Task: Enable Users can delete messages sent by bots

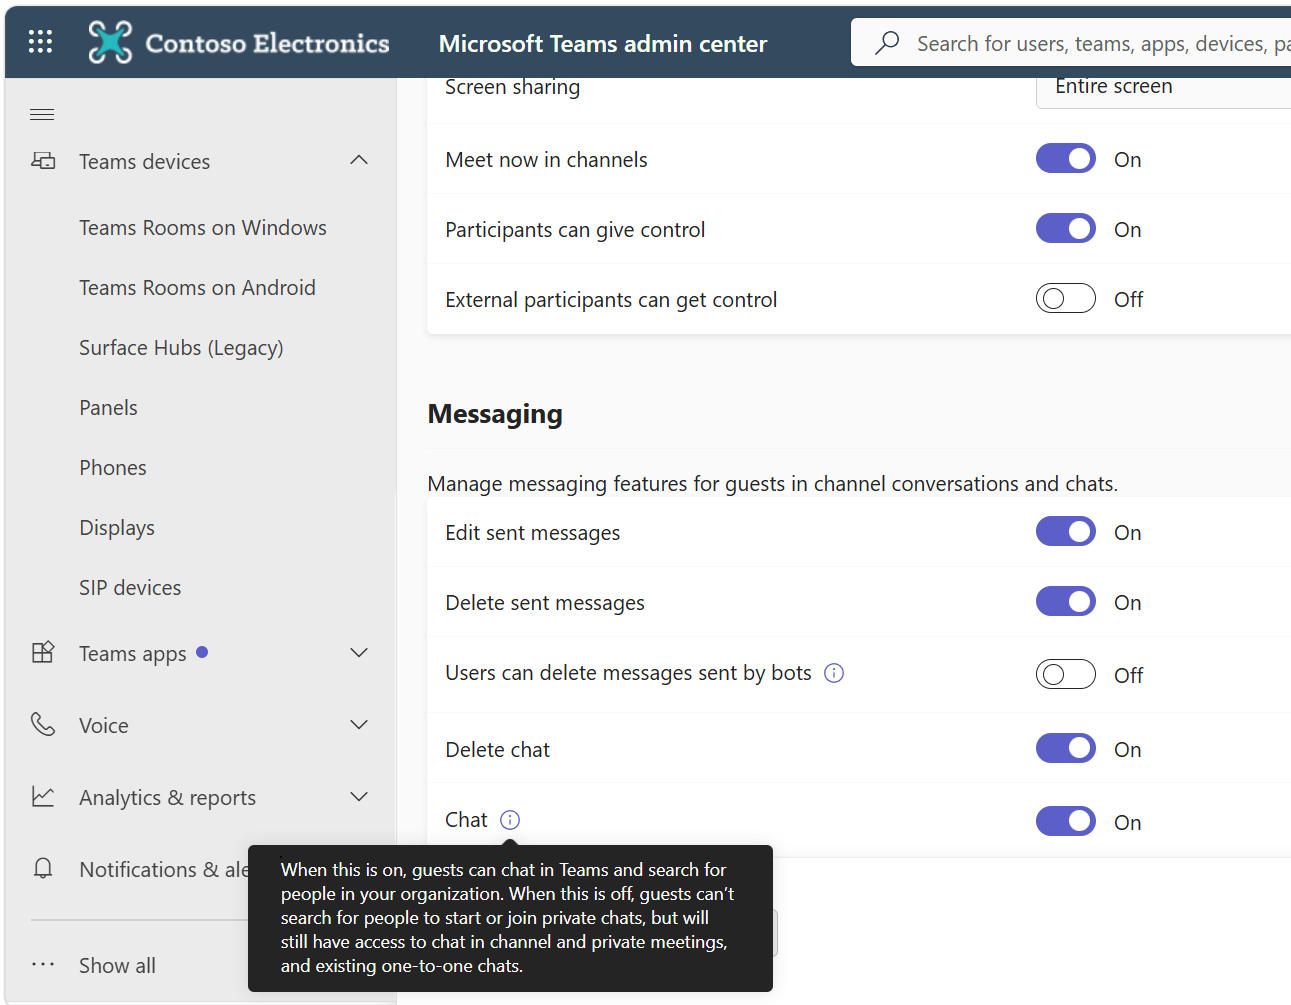Action: (x=1066, y=675)
